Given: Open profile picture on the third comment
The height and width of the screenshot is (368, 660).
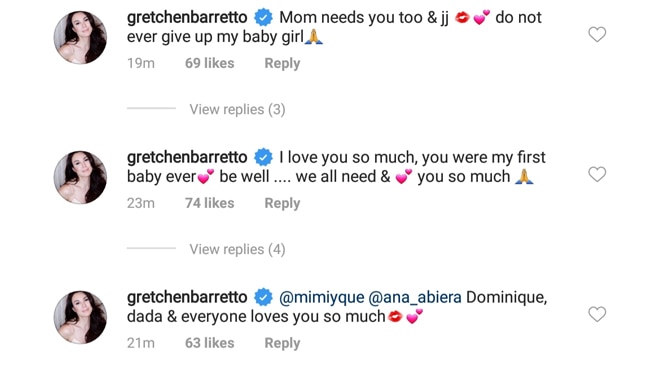Looking at the screenshot, I should coord(80,317).
